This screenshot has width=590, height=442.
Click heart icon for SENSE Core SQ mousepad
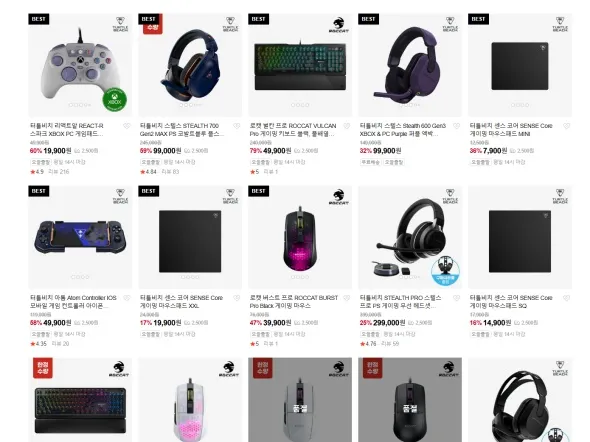(x=566, y=298)
